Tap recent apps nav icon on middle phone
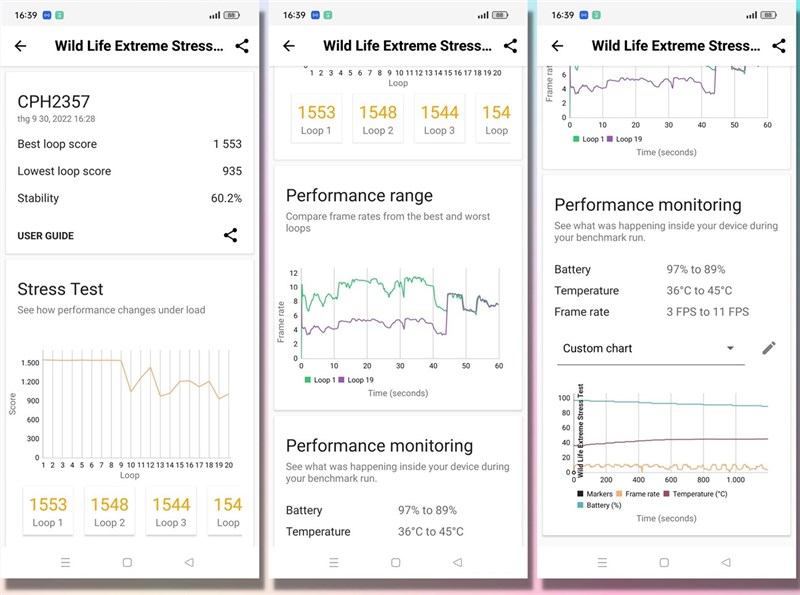The height and width of the screenshot is (595, 800). click(334, 562)
